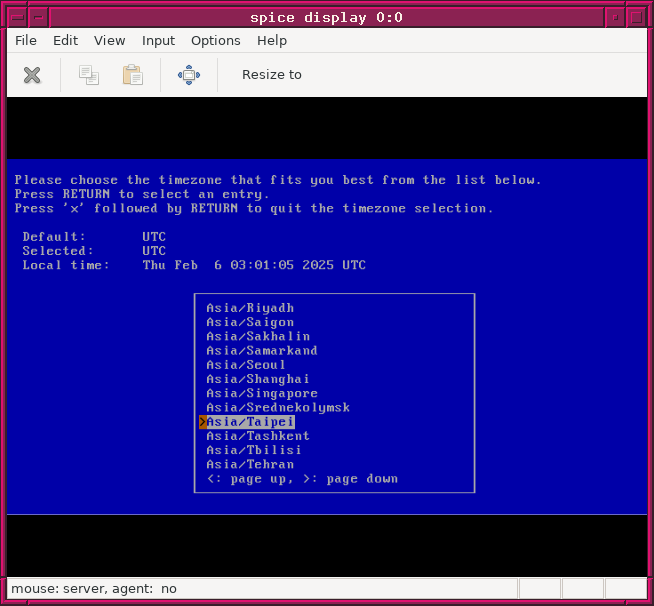Click the copy icon in toolbar
The height and width of the screenshot is (606, 654).
89,75
